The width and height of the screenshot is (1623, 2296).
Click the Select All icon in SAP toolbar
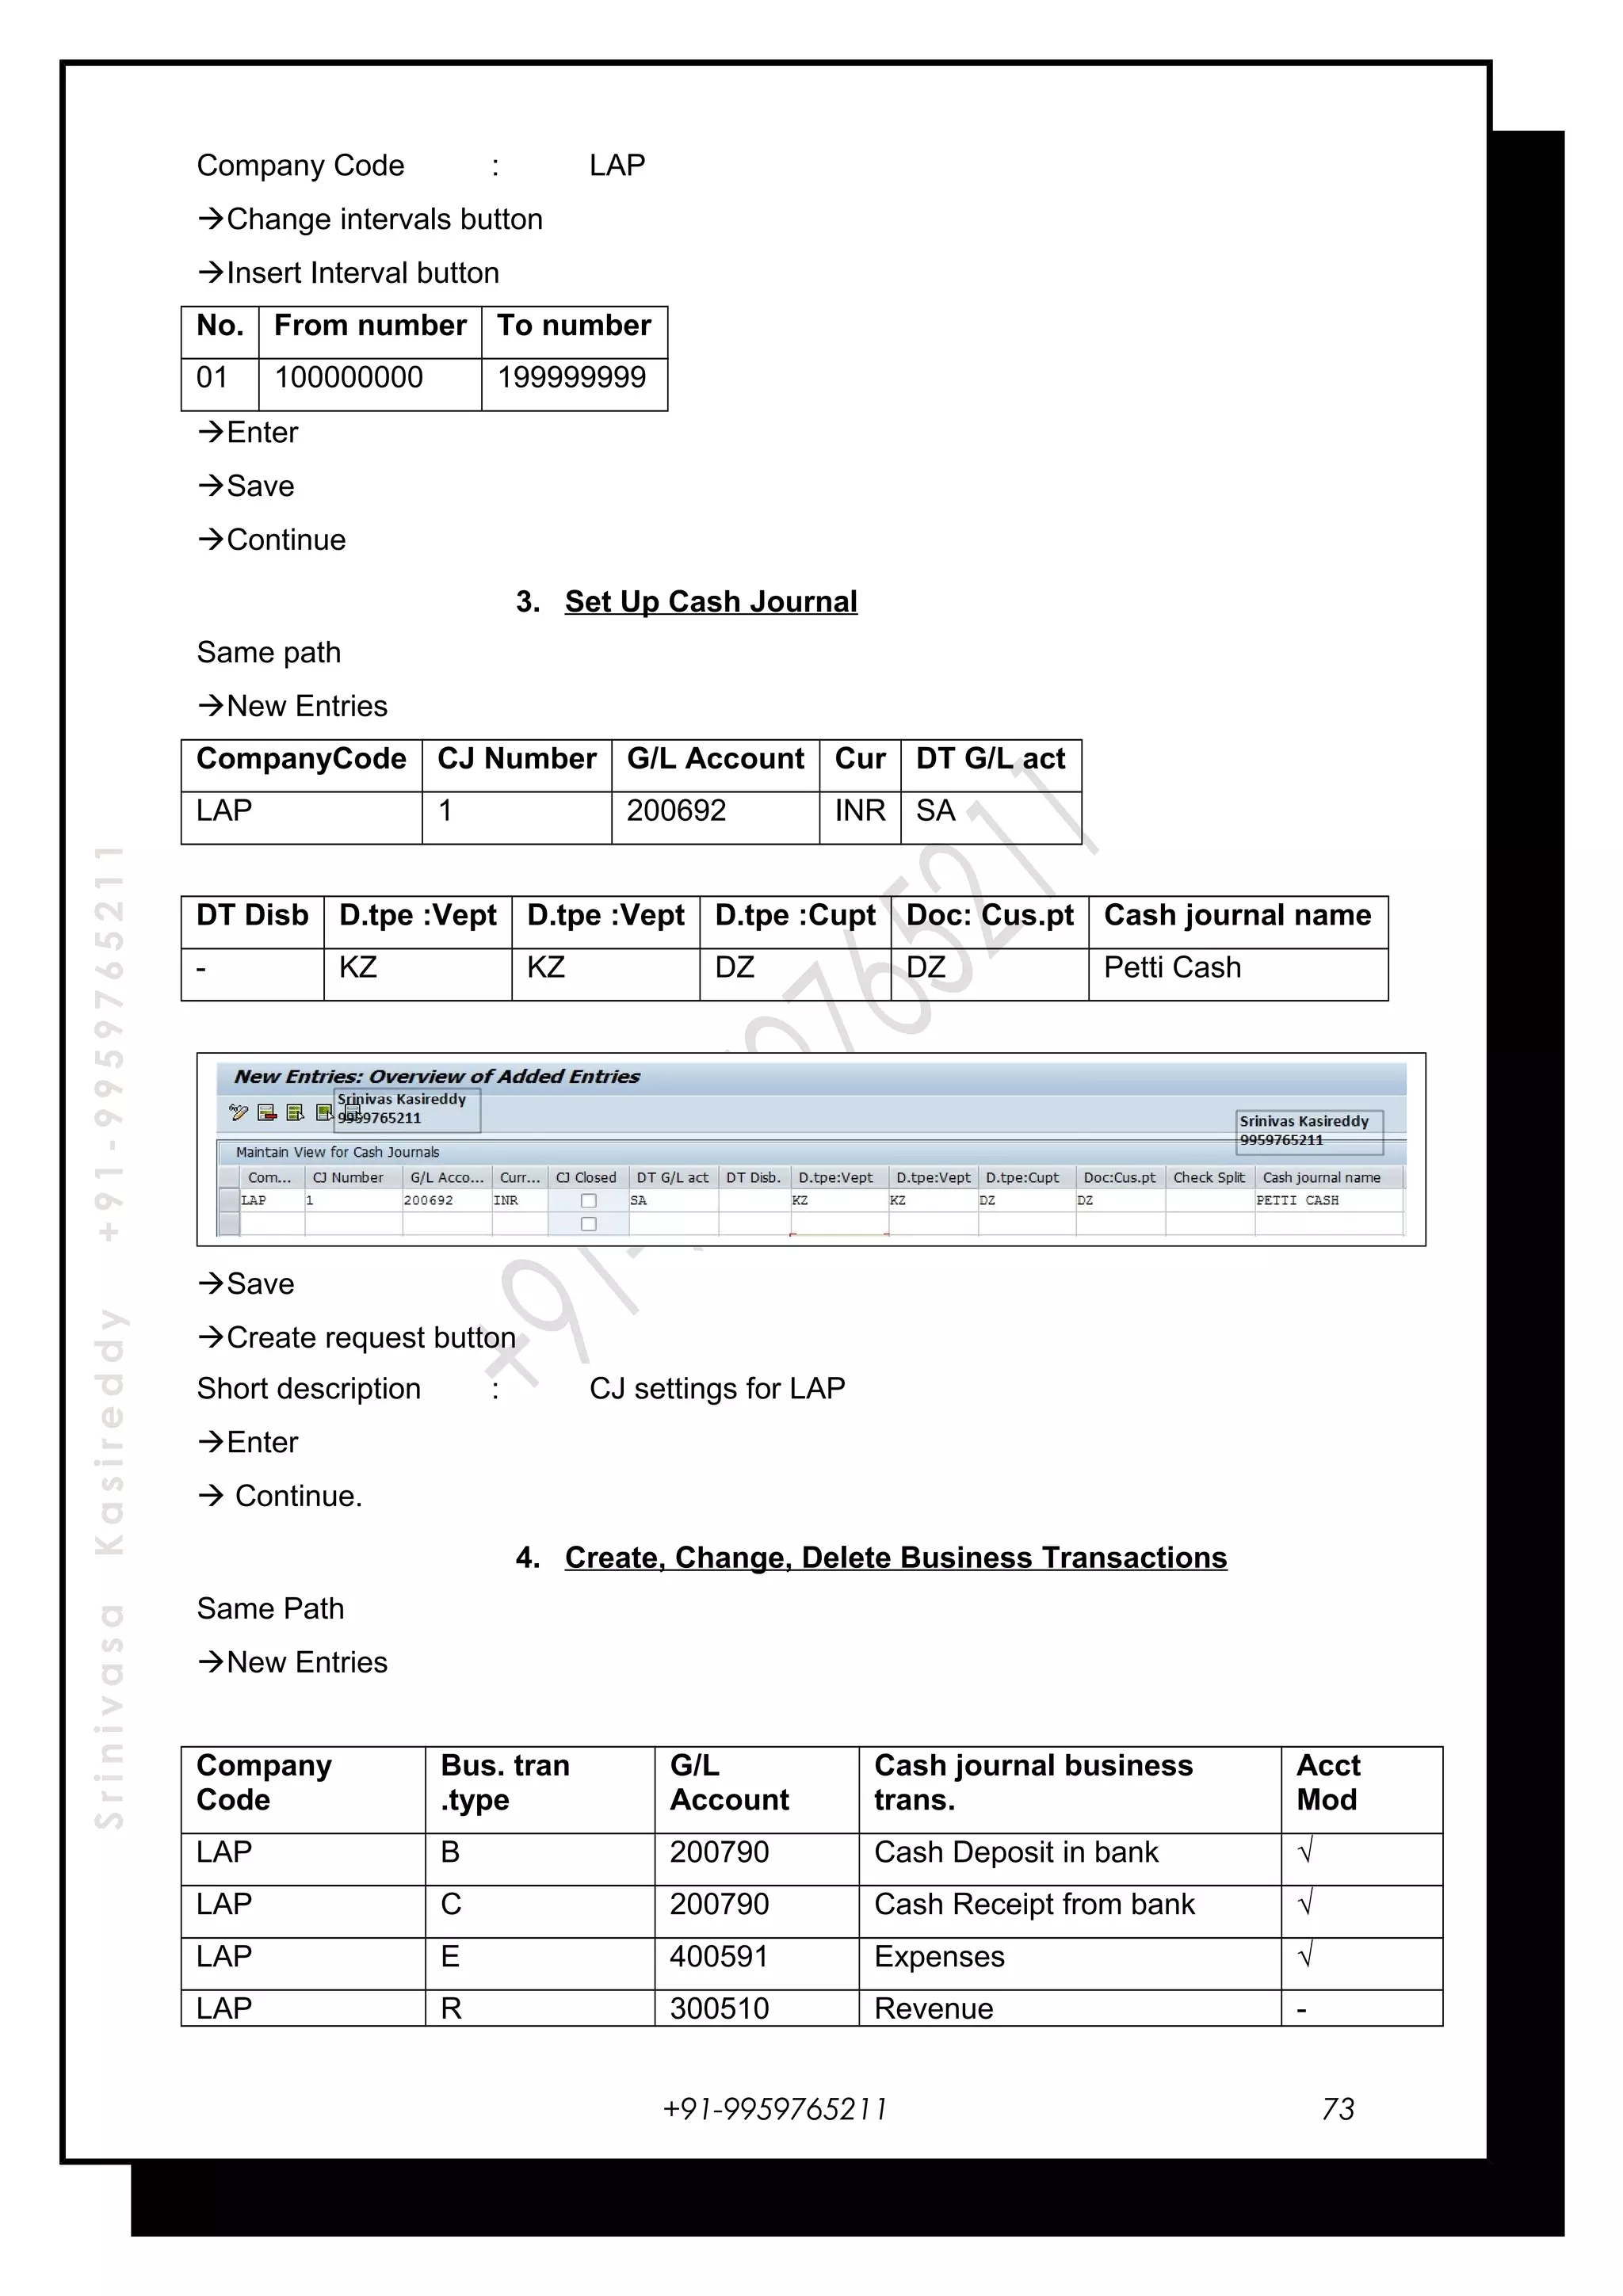(295, 1112)
